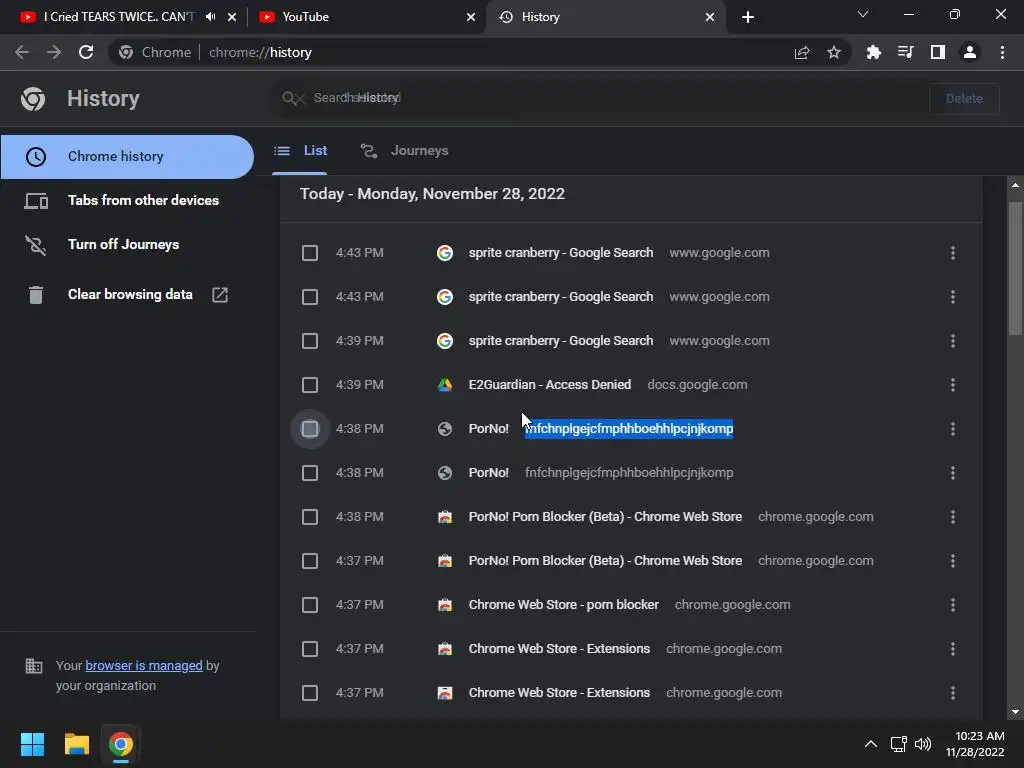
Task: Click the managed organization building icon
Action: pos(33,666)
